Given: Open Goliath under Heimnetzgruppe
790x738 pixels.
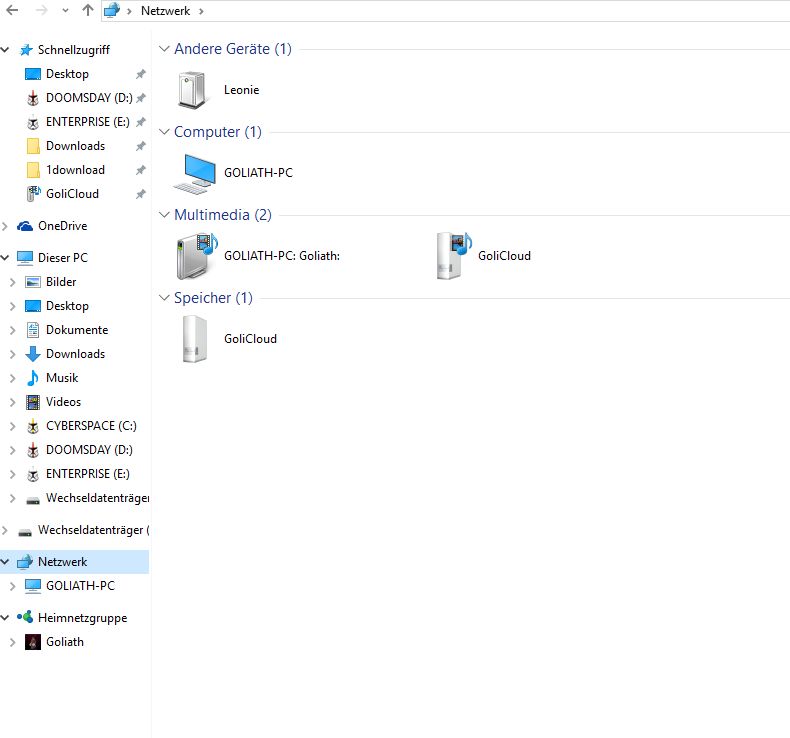Looking at the screenshot, I should 64,642.
